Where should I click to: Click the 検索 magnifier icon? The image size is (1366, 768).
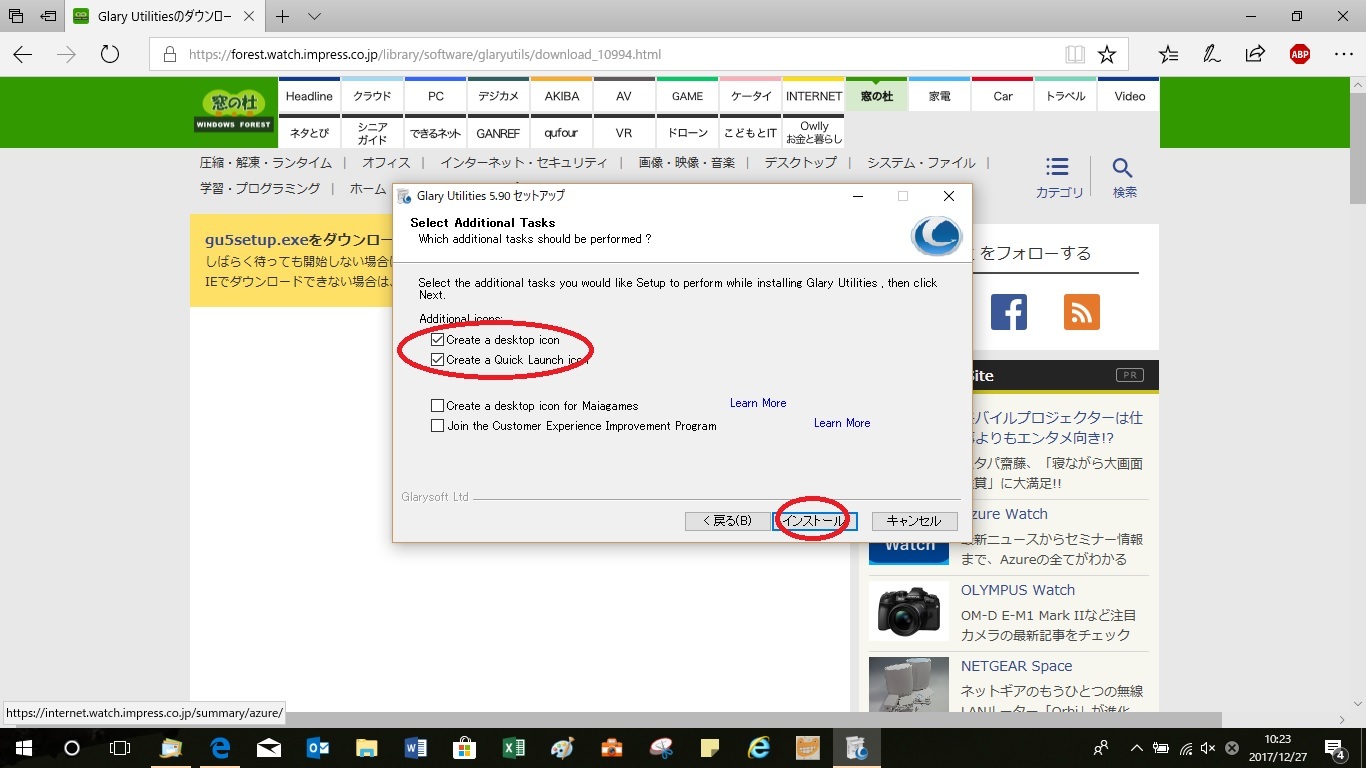[1124, 178]
